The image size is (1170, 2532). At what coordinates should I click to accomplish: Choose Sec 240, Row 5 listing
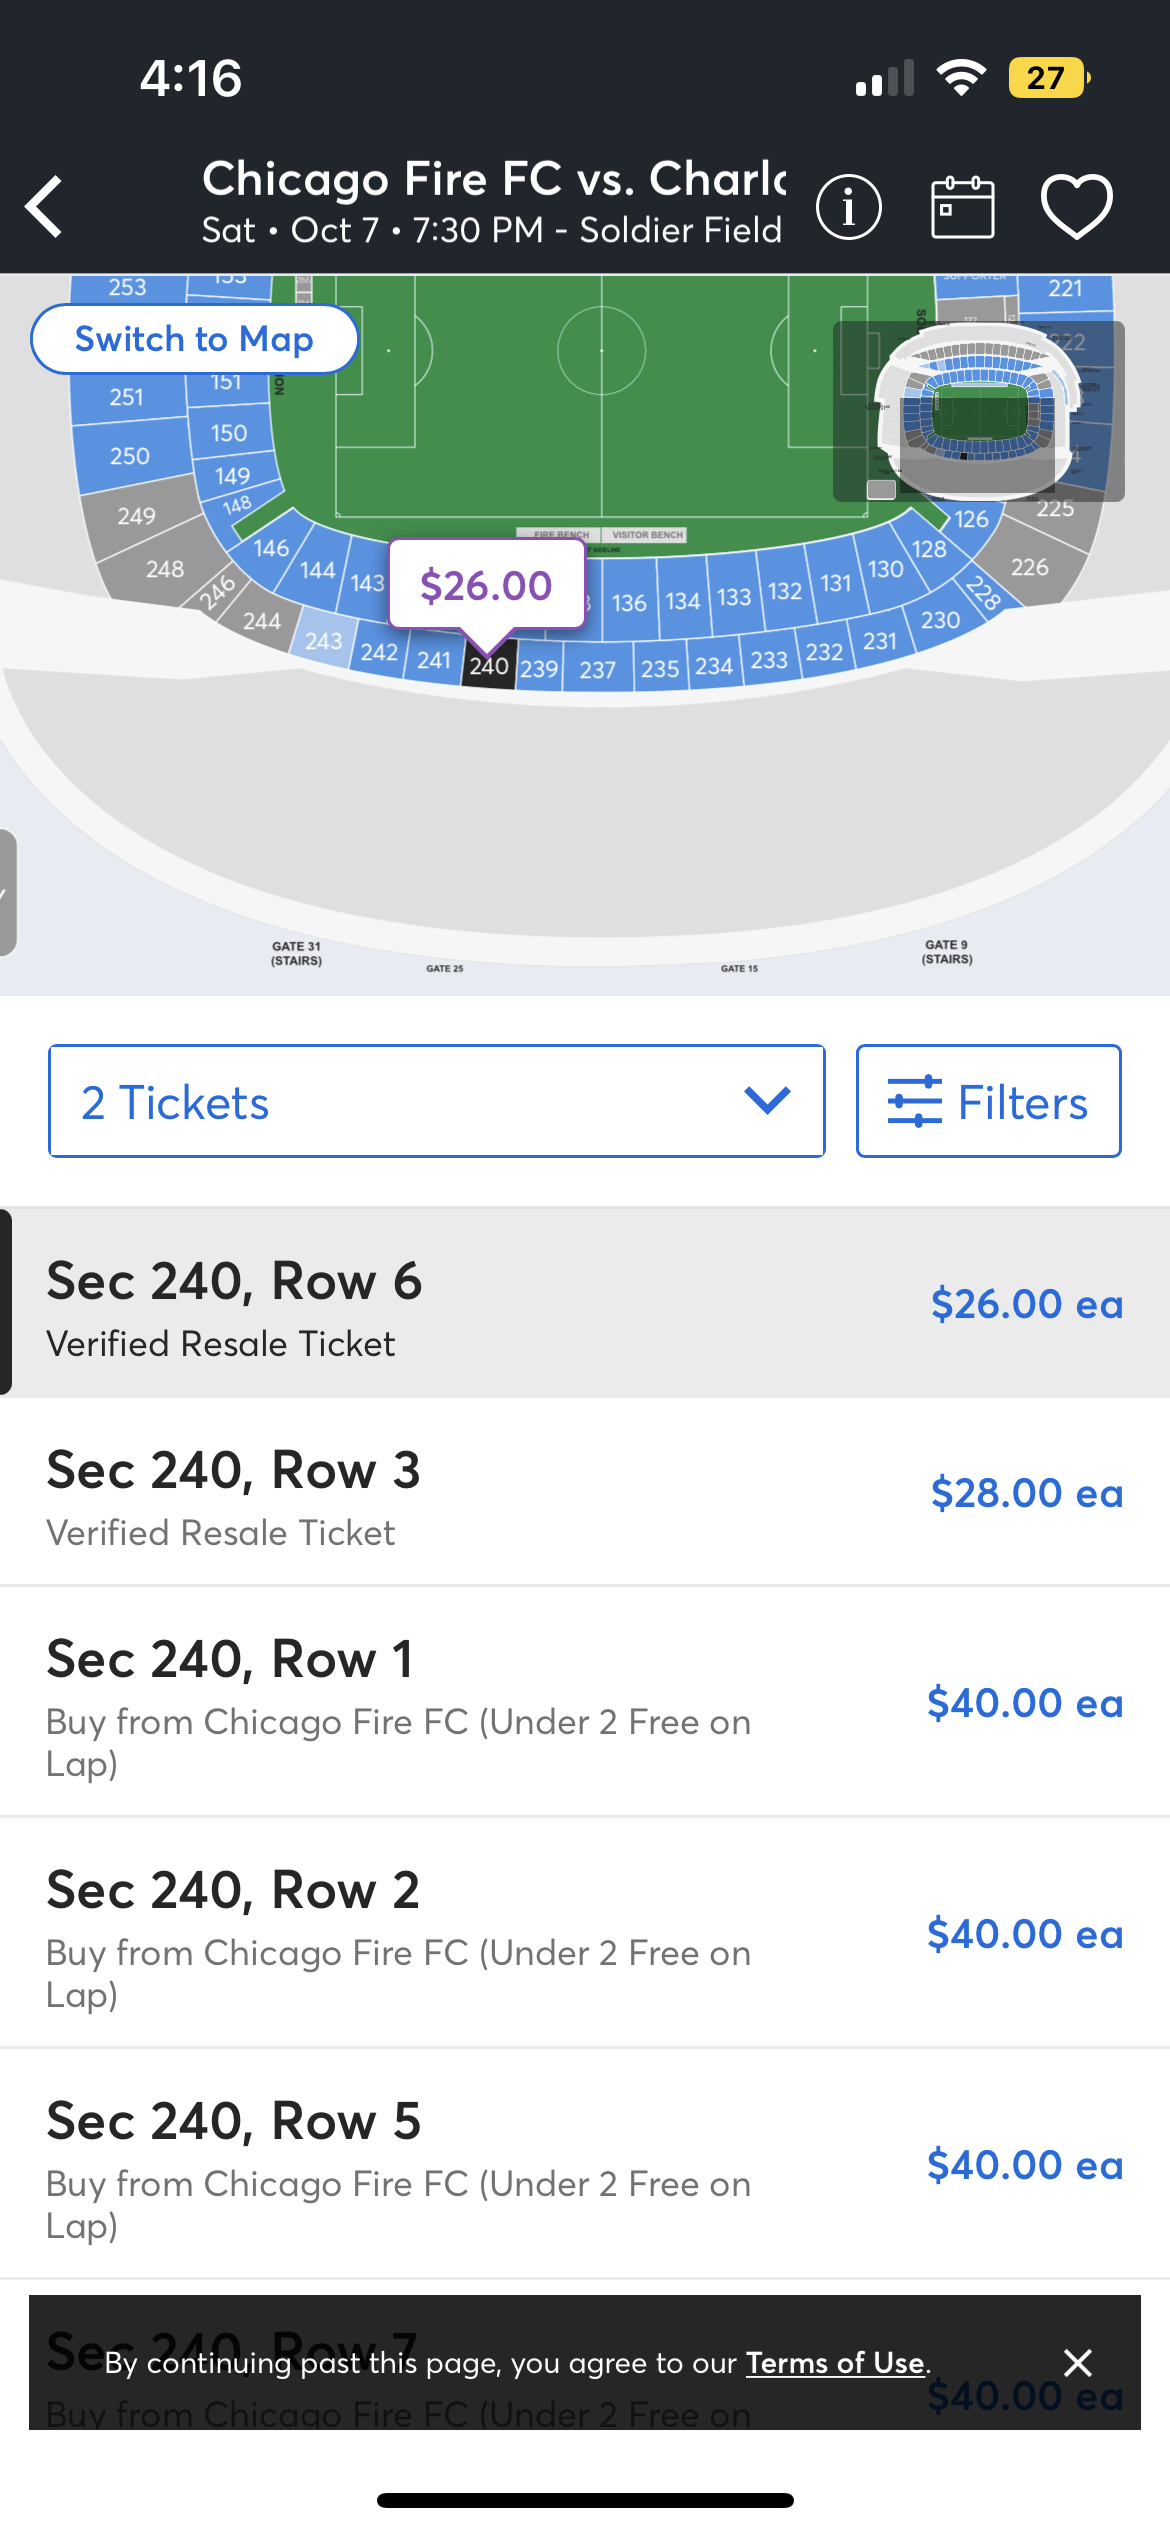coord(585,2164)
